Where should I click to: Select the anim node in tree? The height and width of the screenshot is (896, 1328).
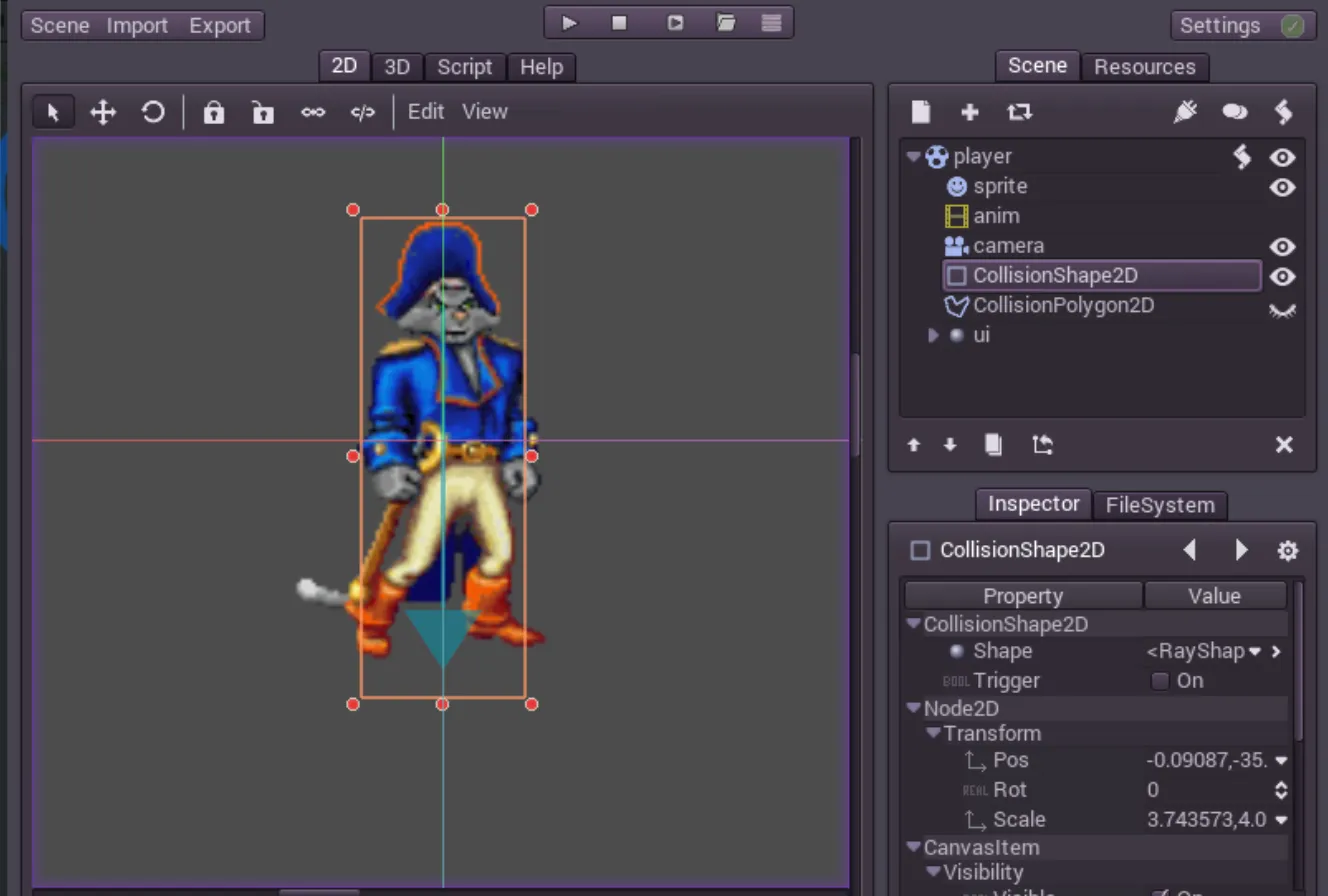tap(996, 216)
